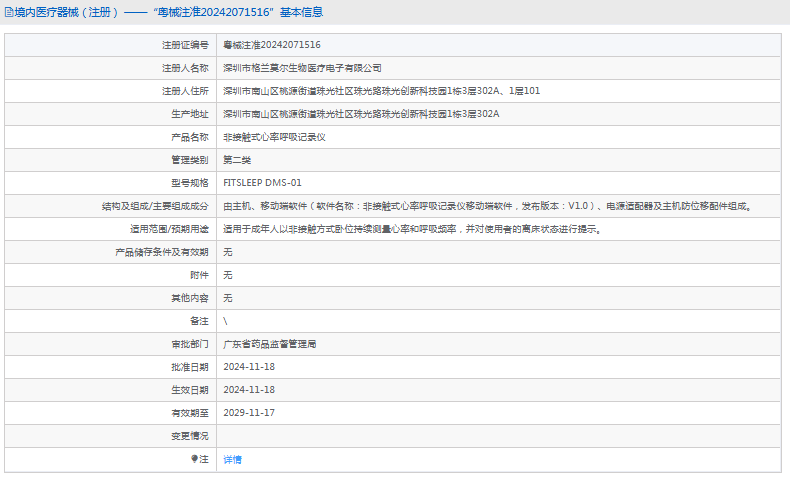This screenshot has width=790, height=479.
Task: Click approval date 2024-11-18 in 批准日期 row
Action: point(249,367)
